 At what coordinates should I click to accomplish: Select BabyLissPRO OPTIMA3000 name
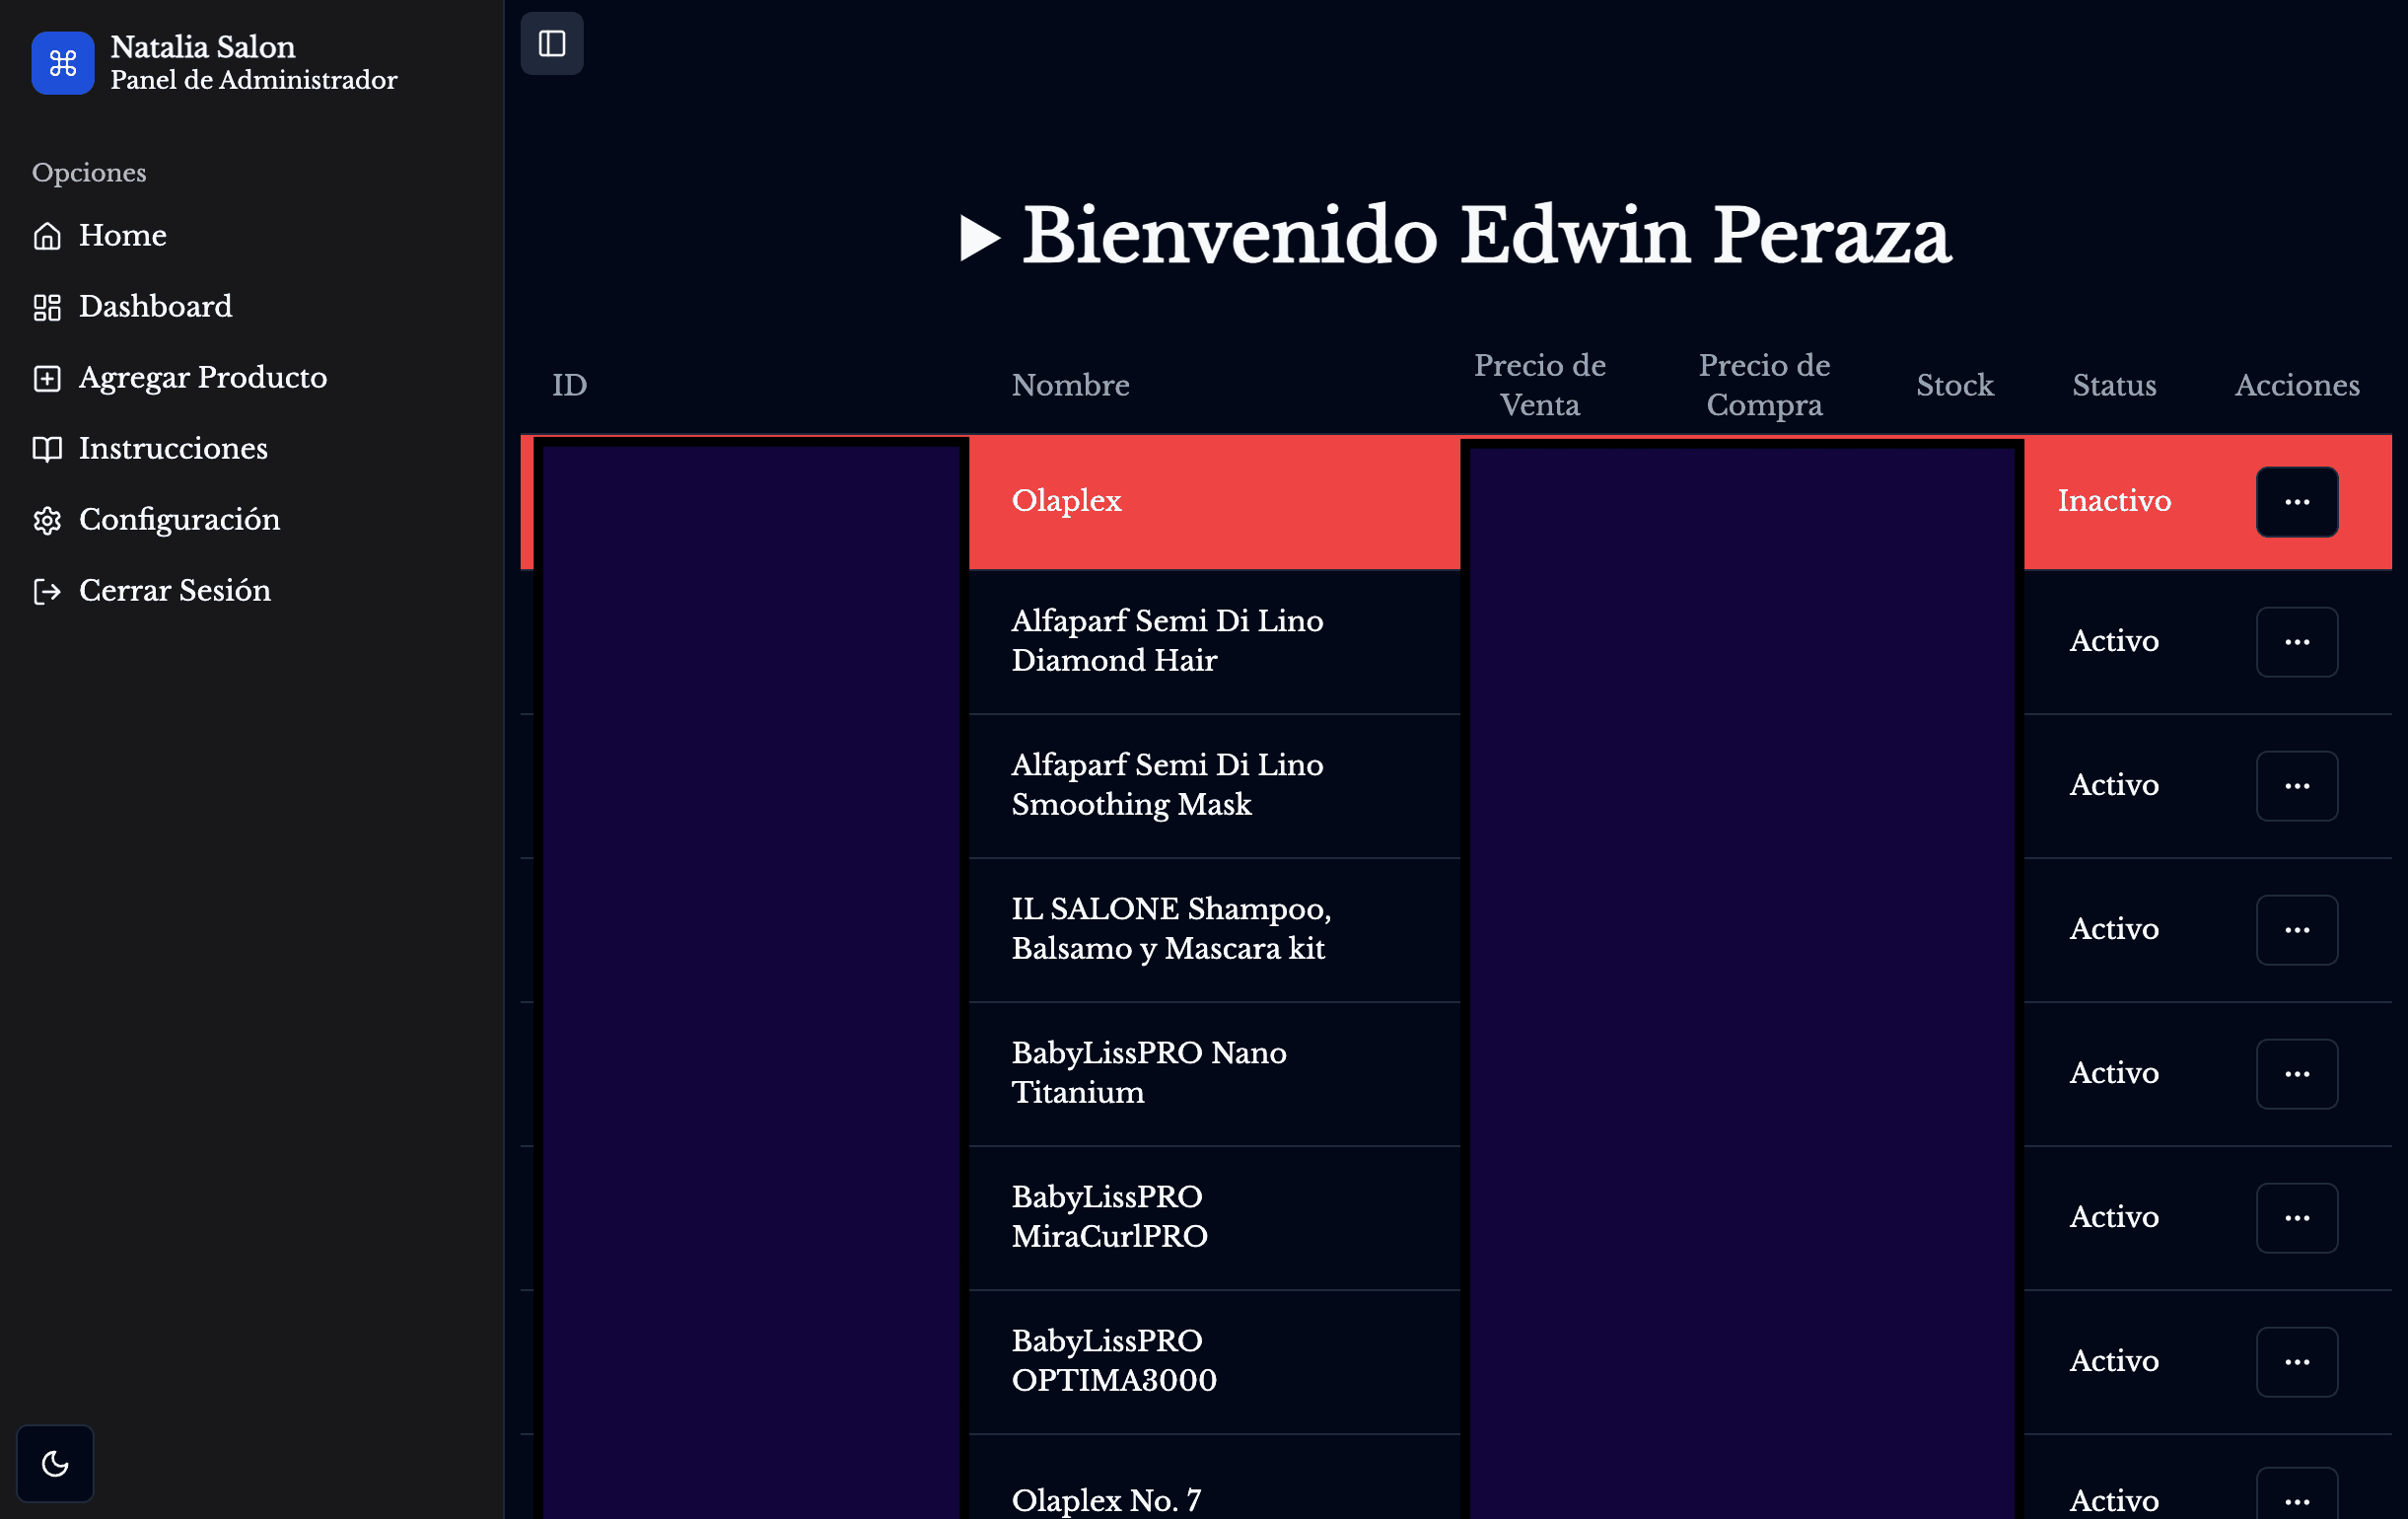[1114, 1361]
